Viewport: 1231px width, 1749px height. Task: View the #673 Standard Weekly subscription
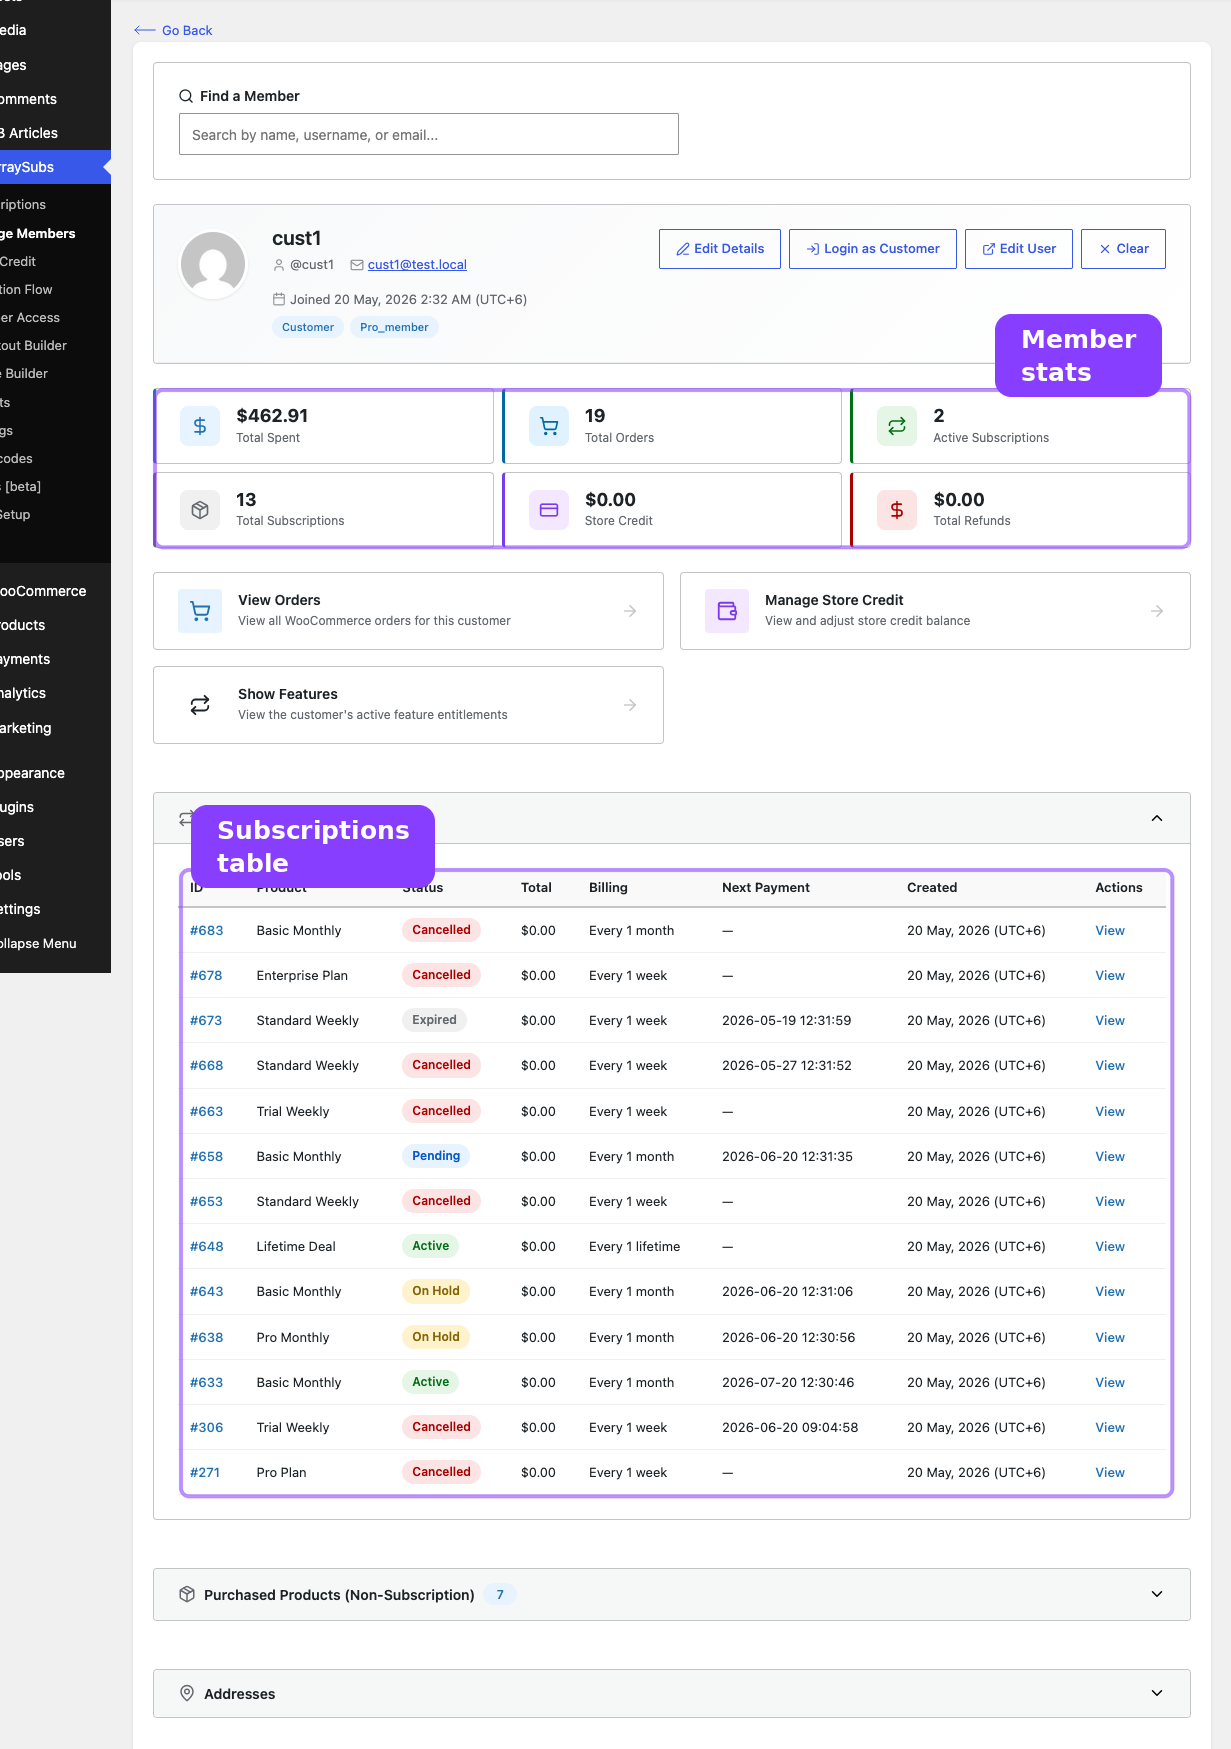[1110, 1020]
